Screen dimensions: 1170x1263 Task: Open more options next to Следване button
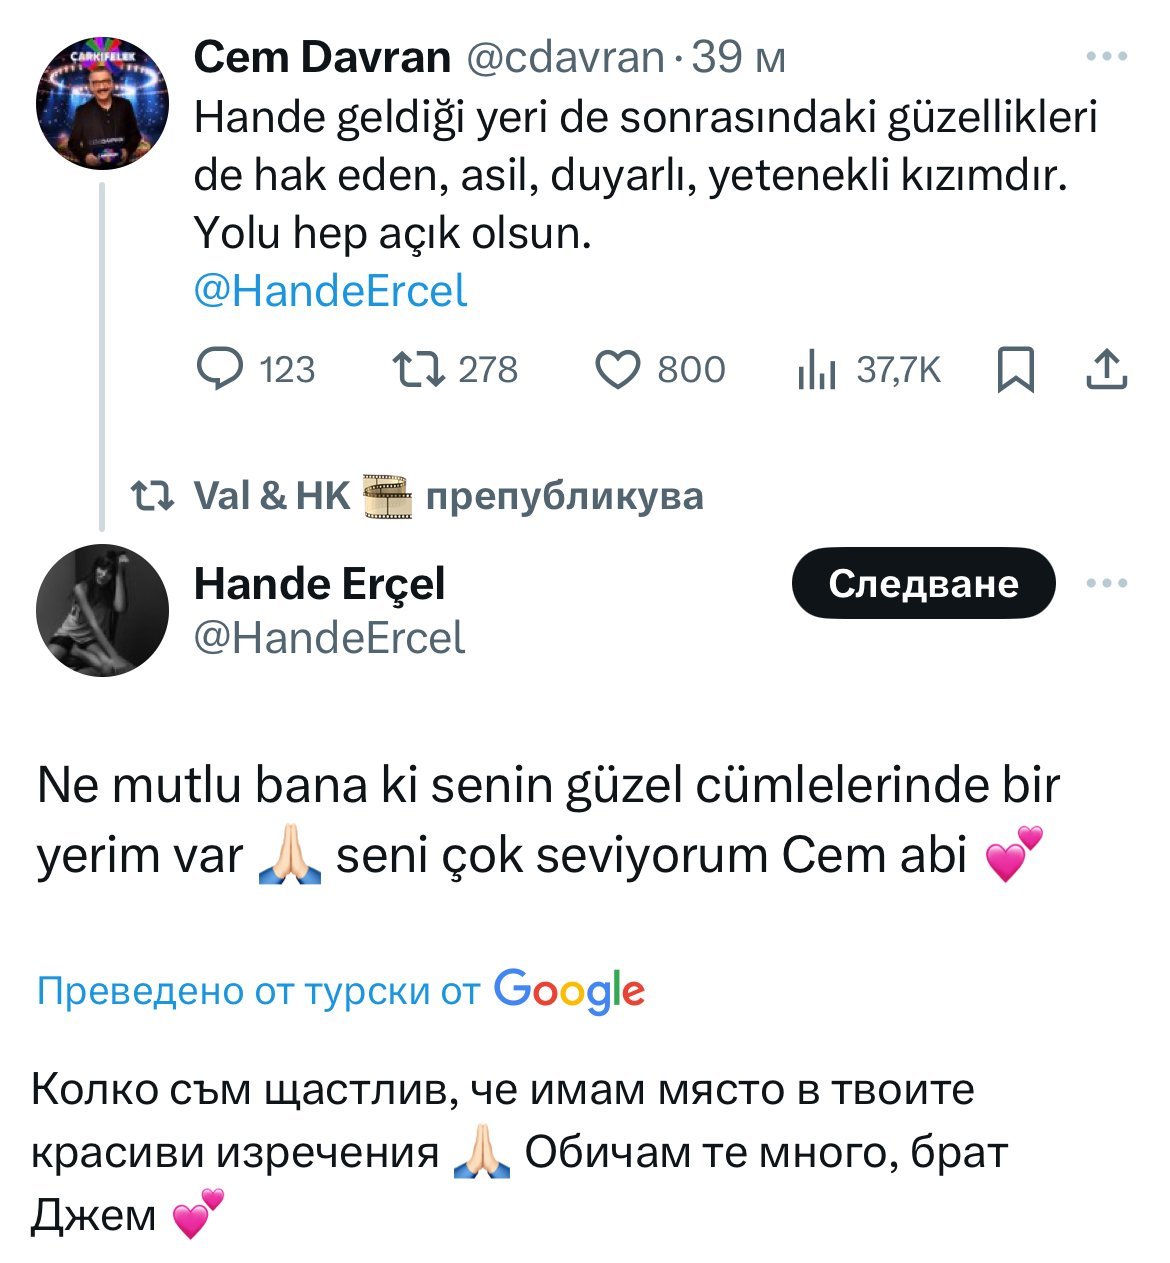coord(1106,583)
